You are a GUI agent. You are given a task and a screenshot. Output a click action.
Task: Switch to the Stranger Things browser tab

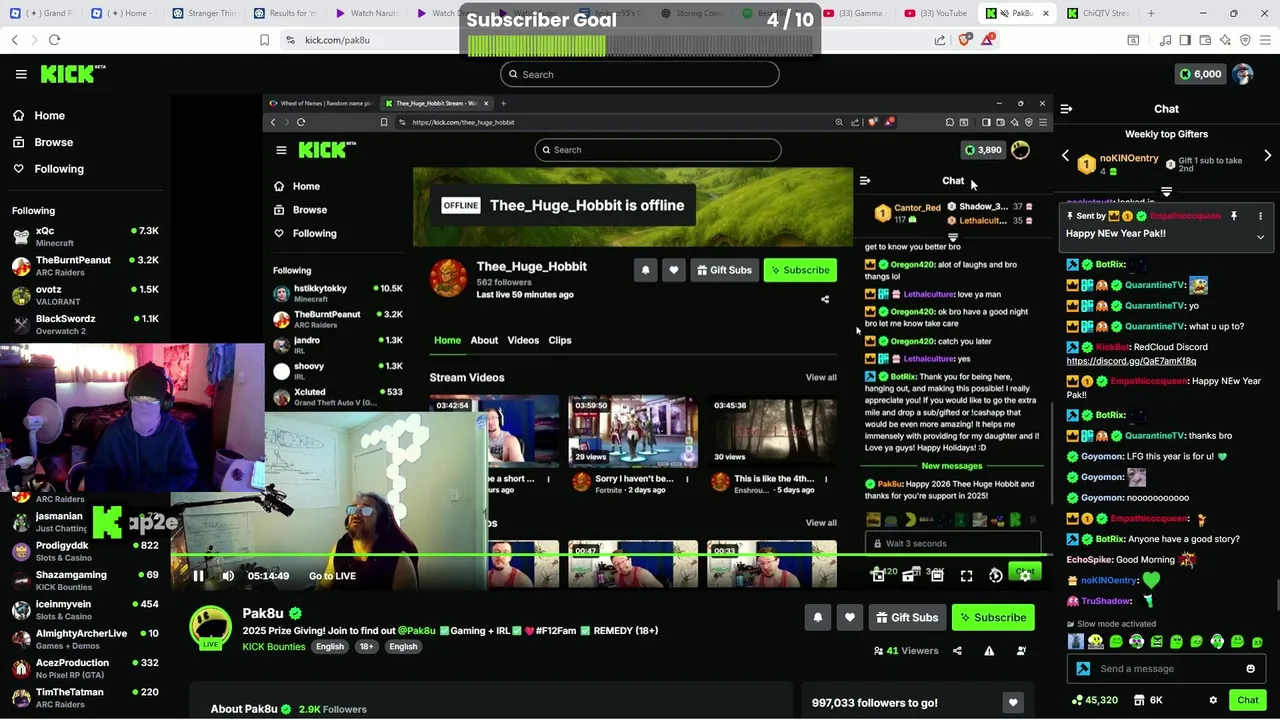pyautogui.click(x=203, y=13)
